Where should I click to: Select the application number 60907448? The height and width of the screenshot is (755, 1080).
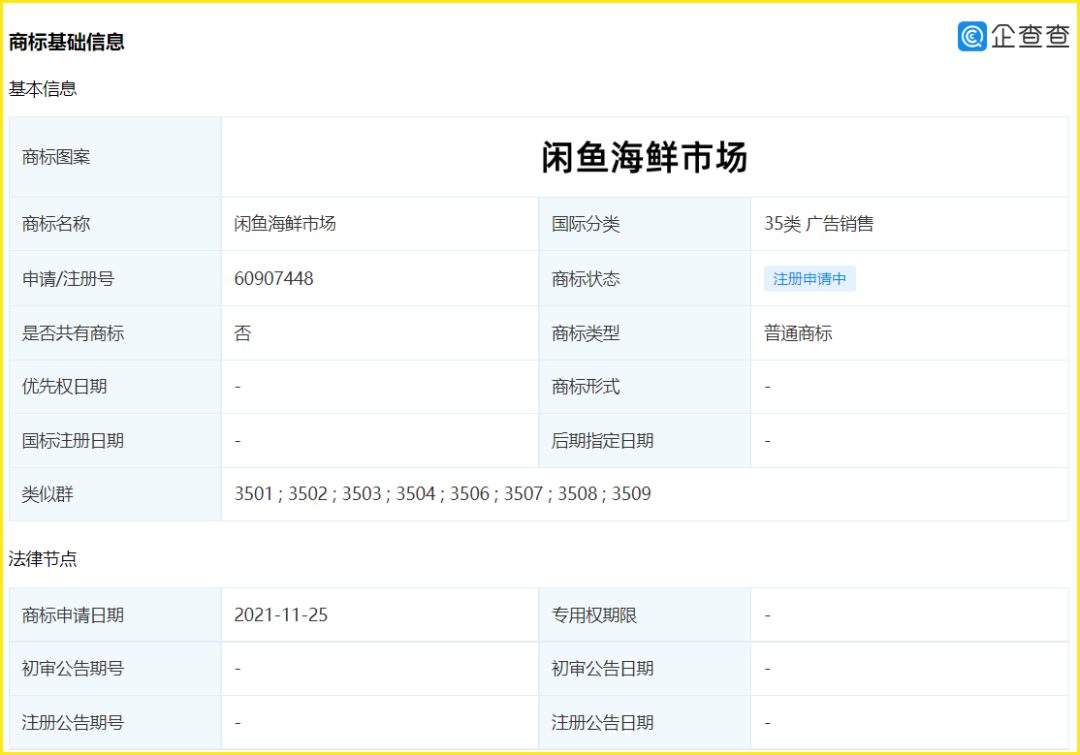(274, 279)
